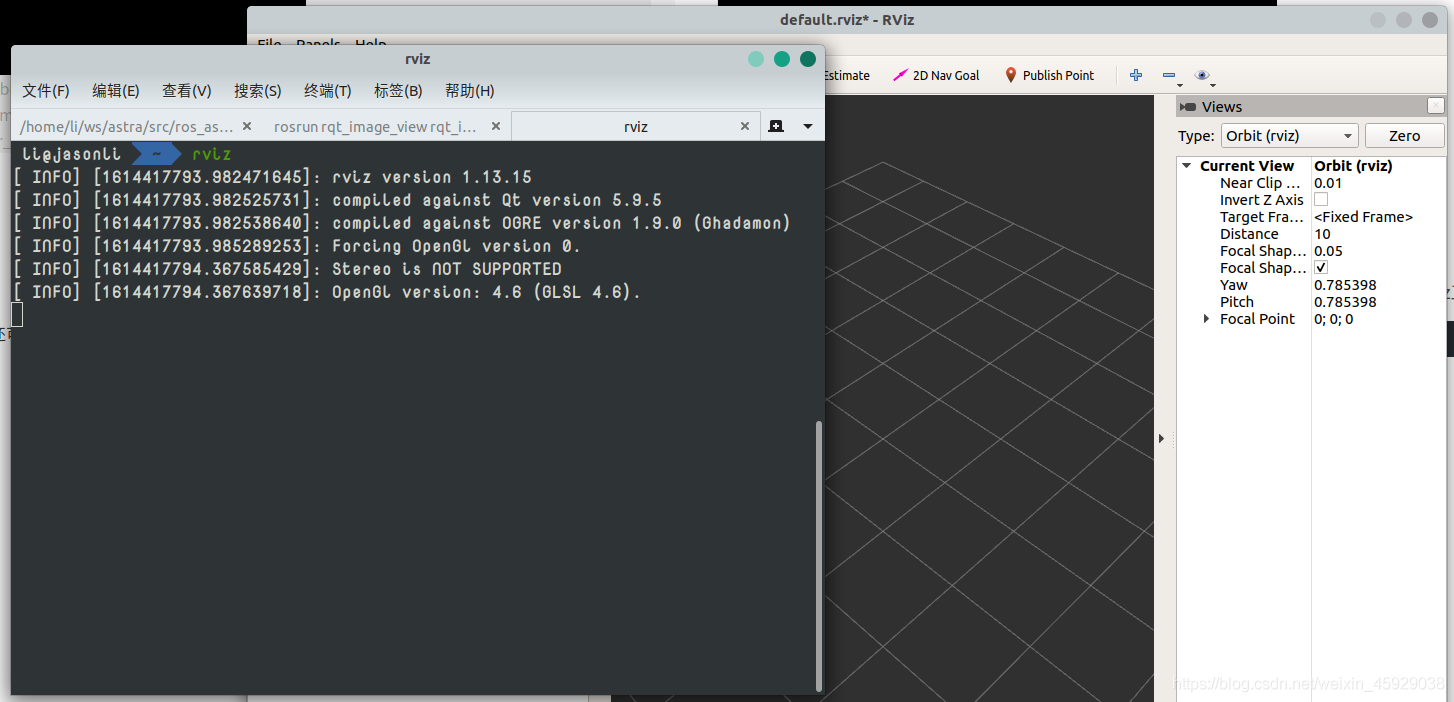
Task: Toggle the Invert Z Axis checkbox
Action: coord(1321,200)
